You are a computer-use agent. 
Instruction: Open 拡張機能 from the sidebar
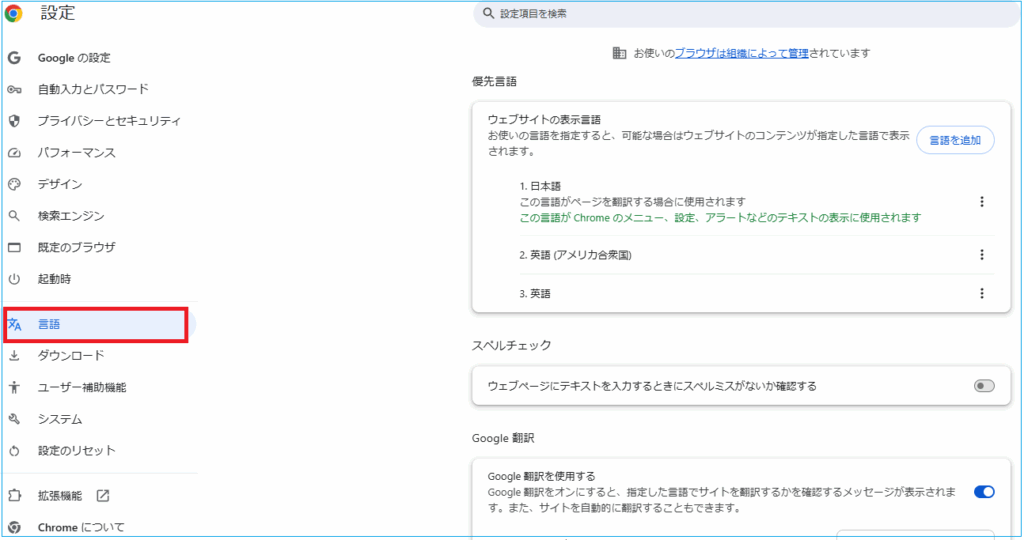click(60, 496)
